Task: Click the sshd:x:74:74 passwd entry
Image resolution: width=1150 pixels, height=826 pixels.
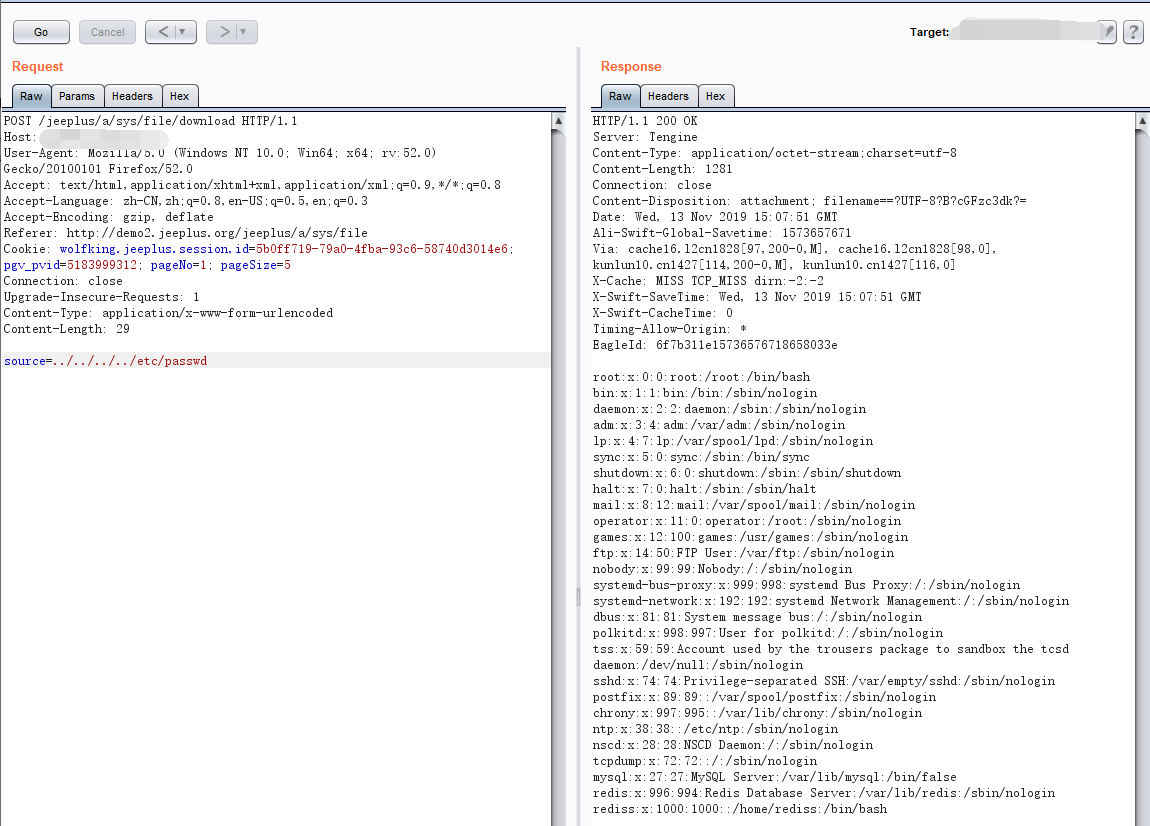Action: coord(824,681)
